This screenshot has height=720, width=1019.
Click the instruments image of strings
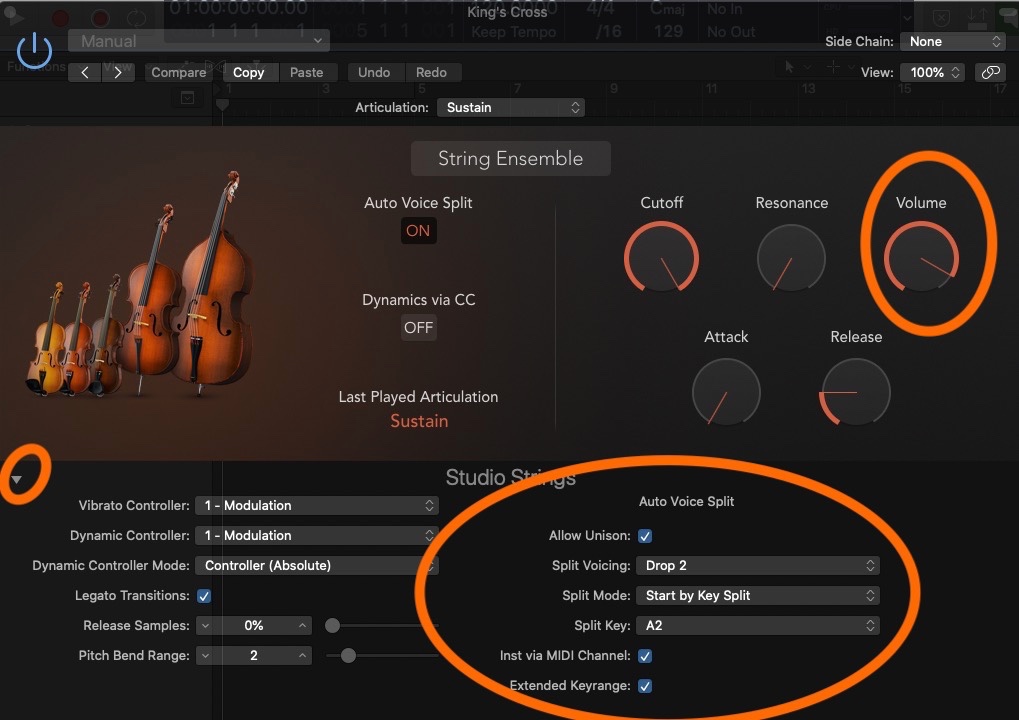[140, 286]
